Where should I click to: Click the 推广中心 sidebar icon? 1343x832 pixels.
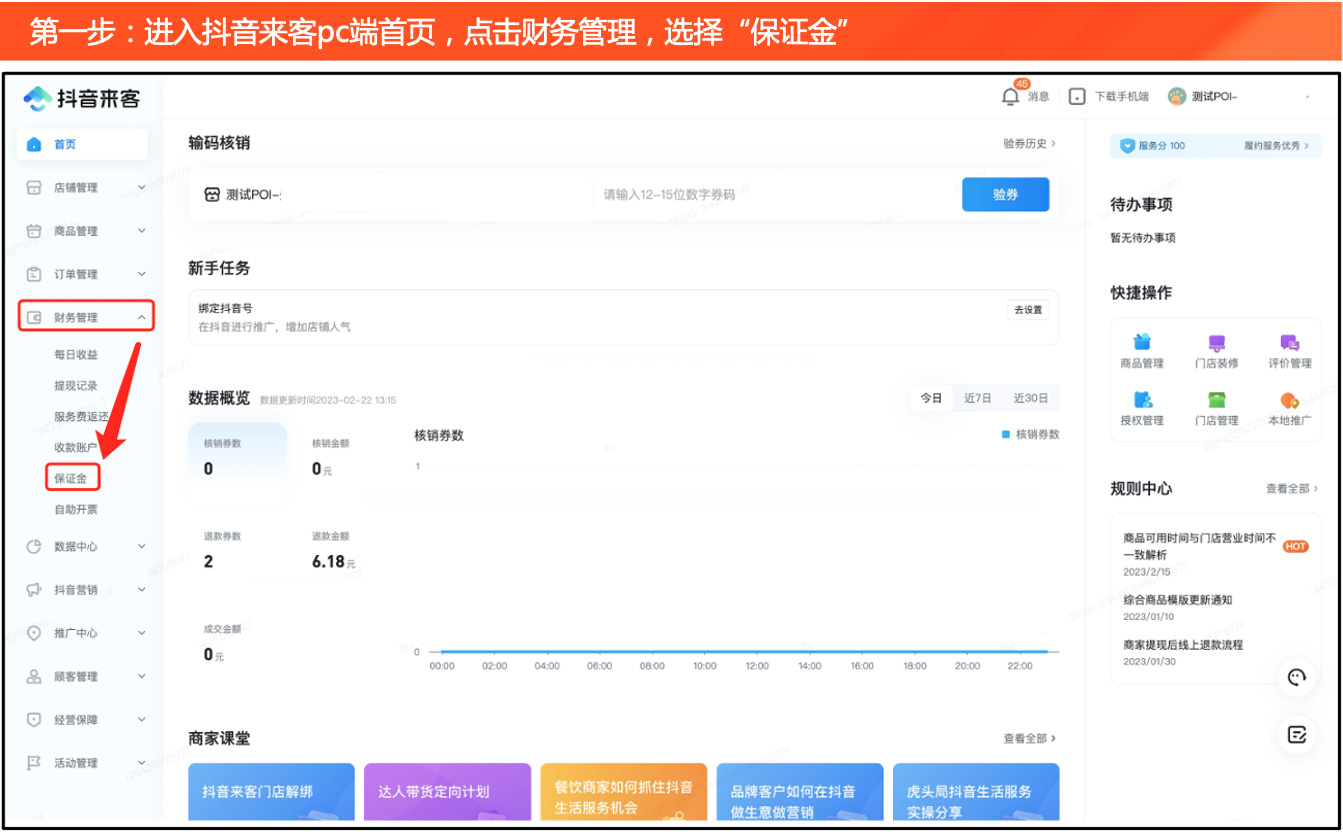[x=34, y=633]
